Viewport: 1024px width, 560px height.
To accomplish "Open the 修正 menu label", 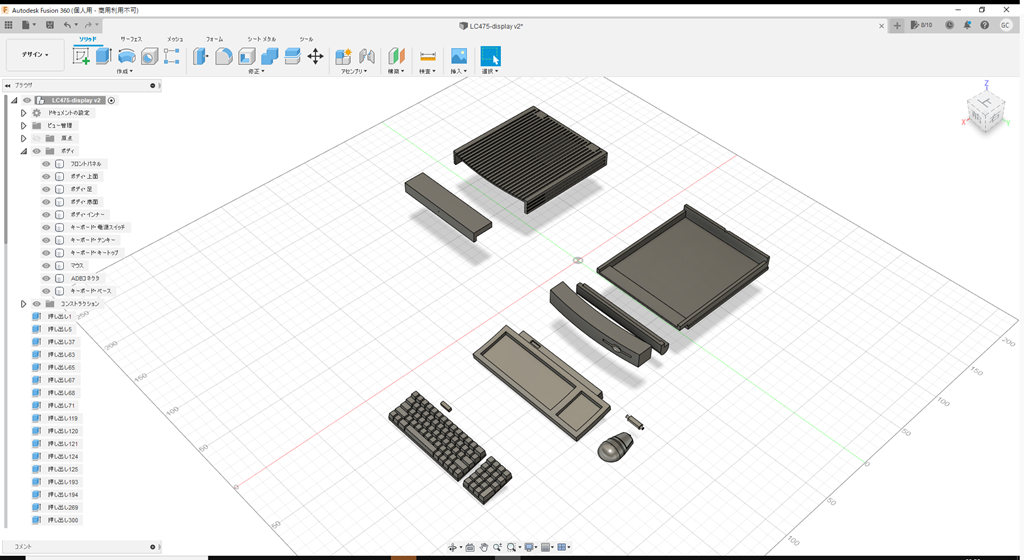I will (256, 72).
